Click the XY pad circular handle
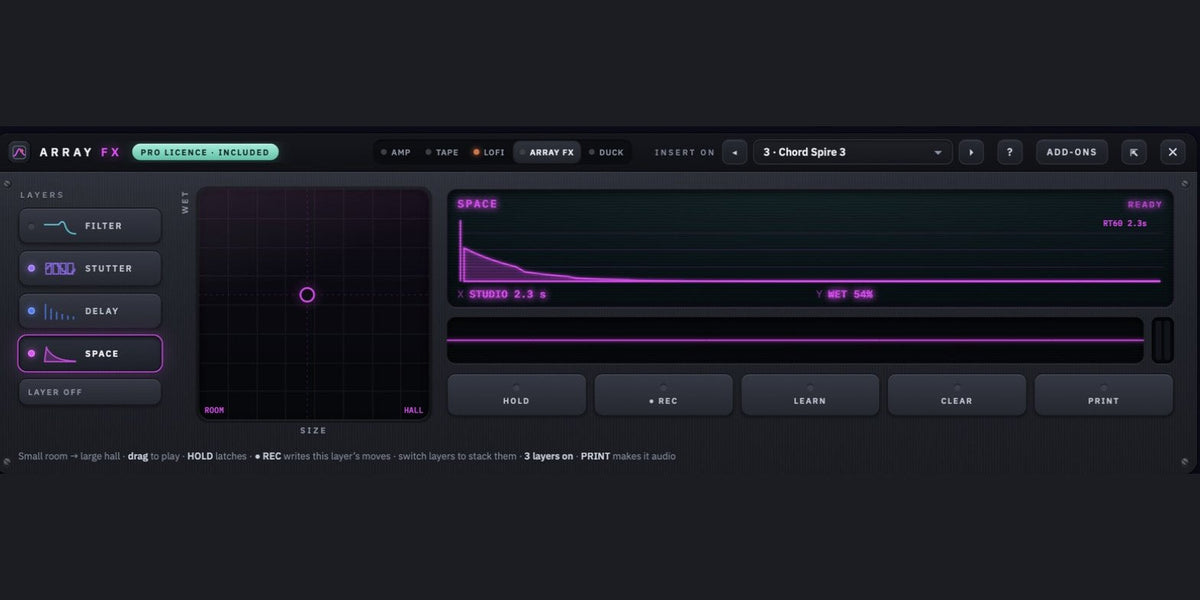Image resolution: width=1200 pixels, height=600 pixels. coord(307,295)
